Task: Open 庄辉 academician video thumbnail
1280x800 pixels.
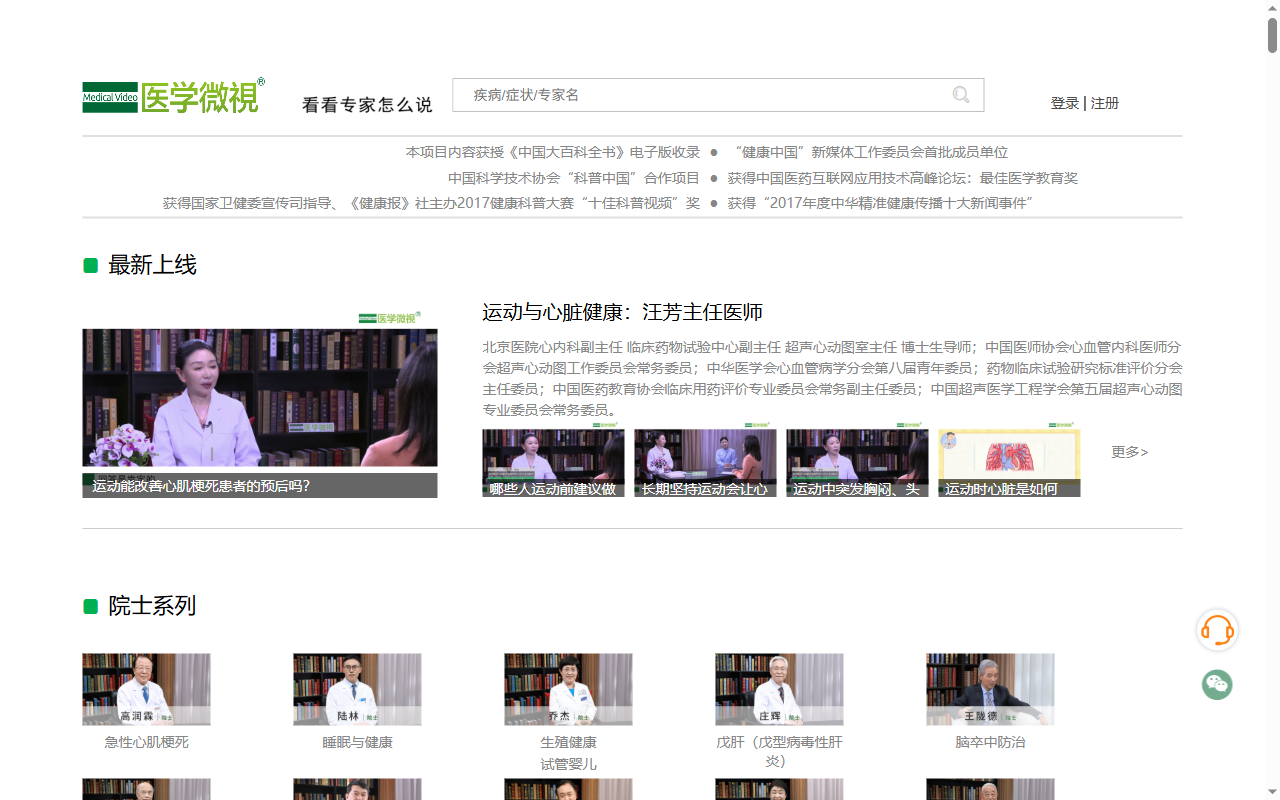Action: coord(779,689)
